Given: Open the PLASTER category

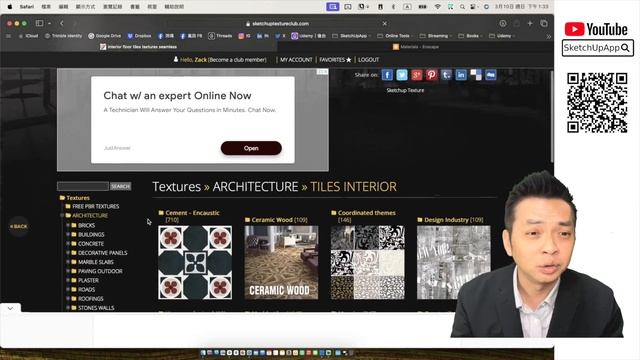Looking at the screenshot, I should point(88,280).
